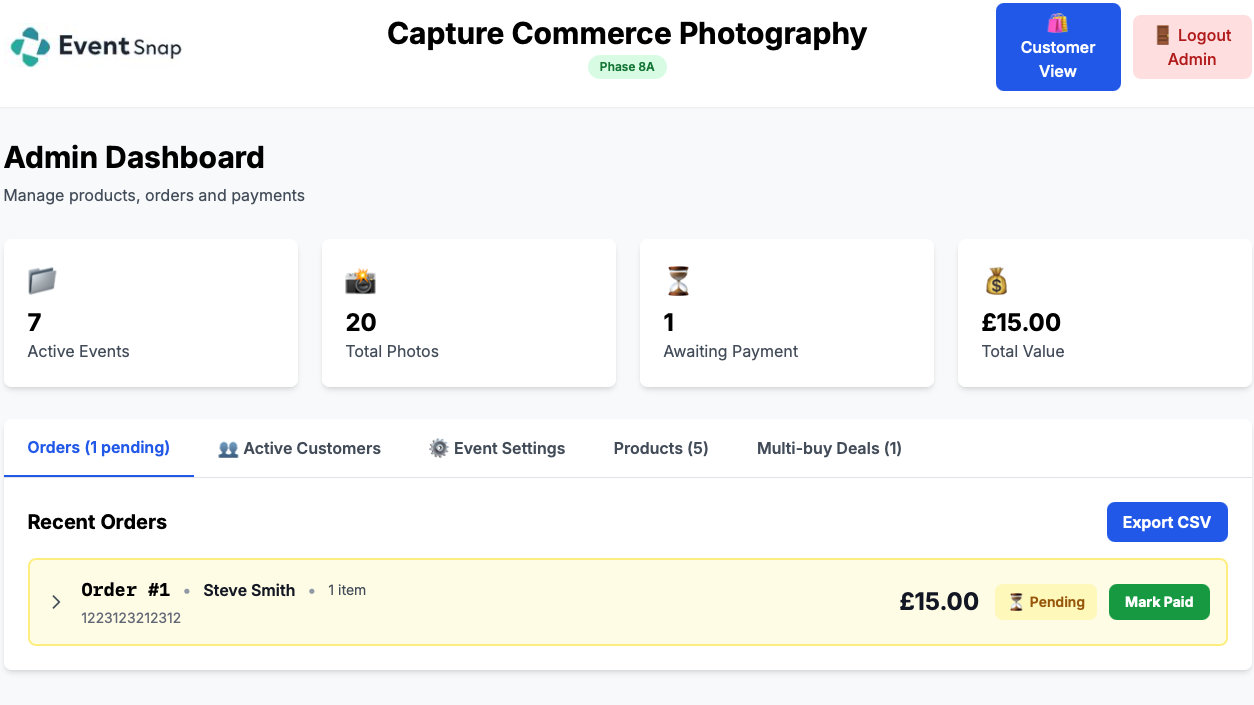Open the Multi-buy Deals (1) tab
This screenshot has width=1254, height=705.
pyautogui.click(x=829, y=448)
